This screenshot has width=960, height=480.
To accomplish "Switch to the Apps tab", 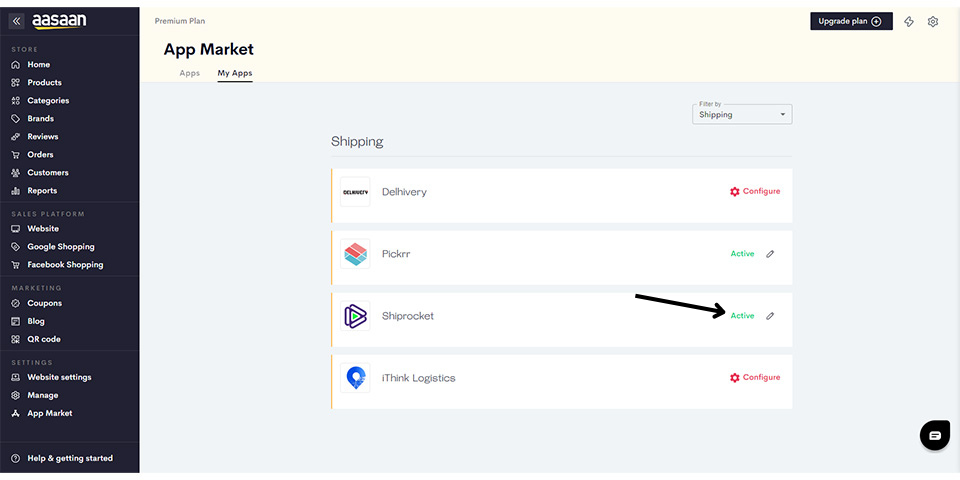I will click(x=189, y=73).
